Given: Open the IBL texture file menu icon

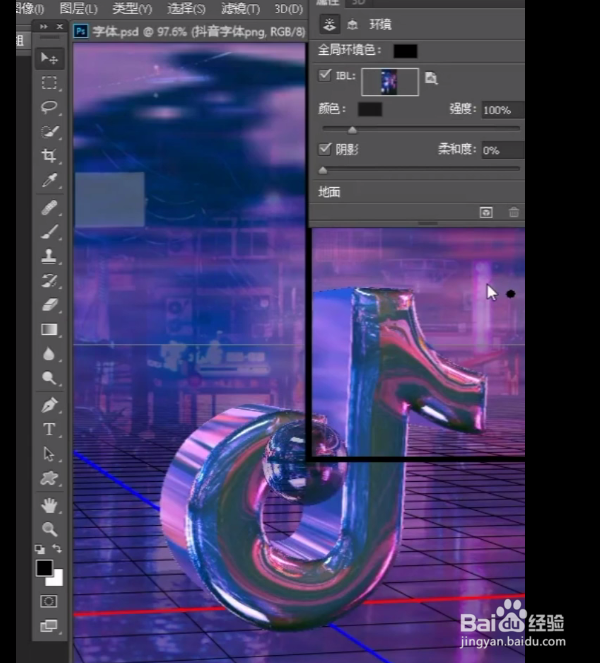Looking at the screenshot, I should (x=431, y=78).
